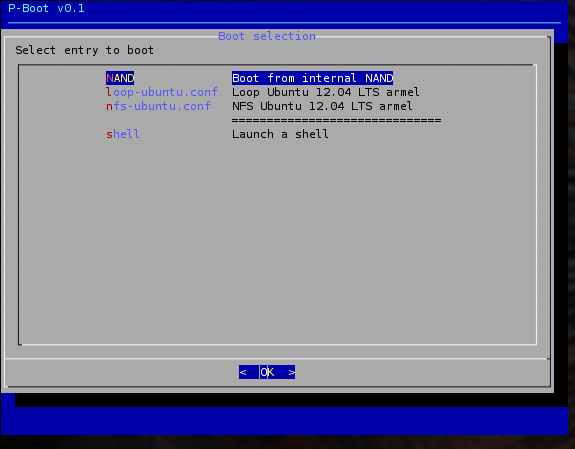
Task: Click the 'Boot selection' dialog title
Action: [267, 36]
